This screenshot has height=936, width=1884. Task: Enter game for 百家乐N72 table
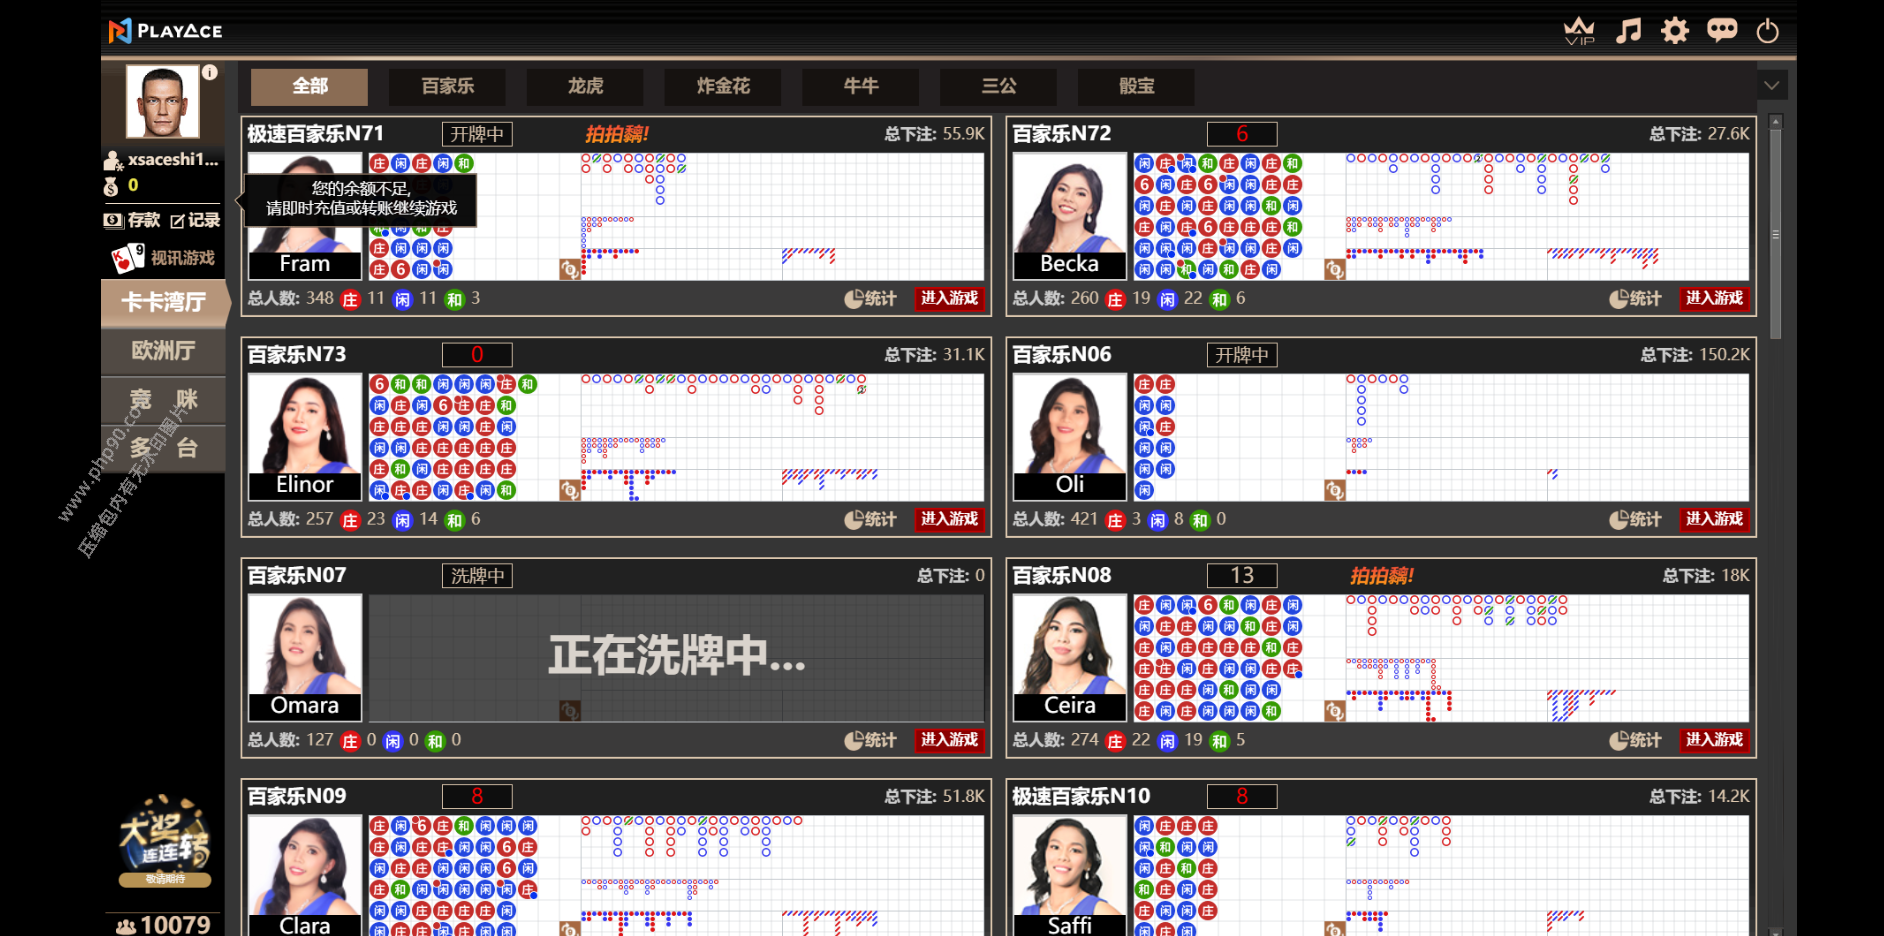point(1714,298)
